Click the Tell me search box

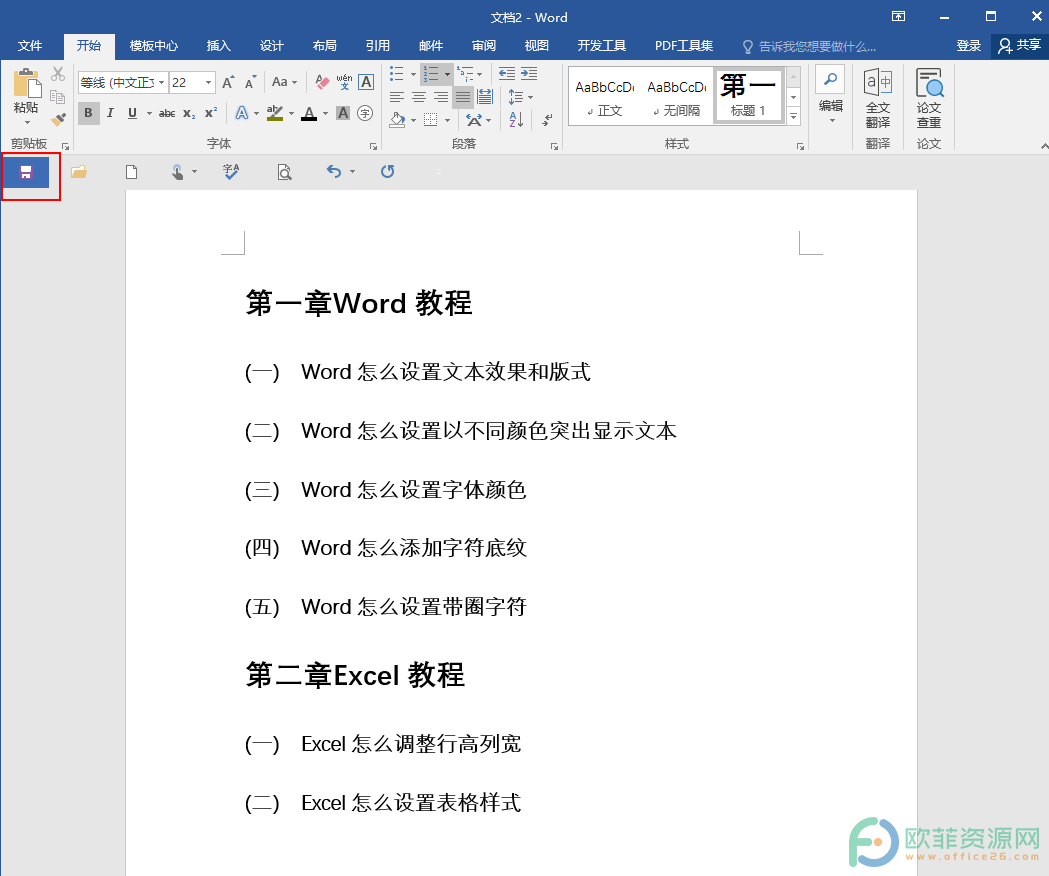point(809,46)
